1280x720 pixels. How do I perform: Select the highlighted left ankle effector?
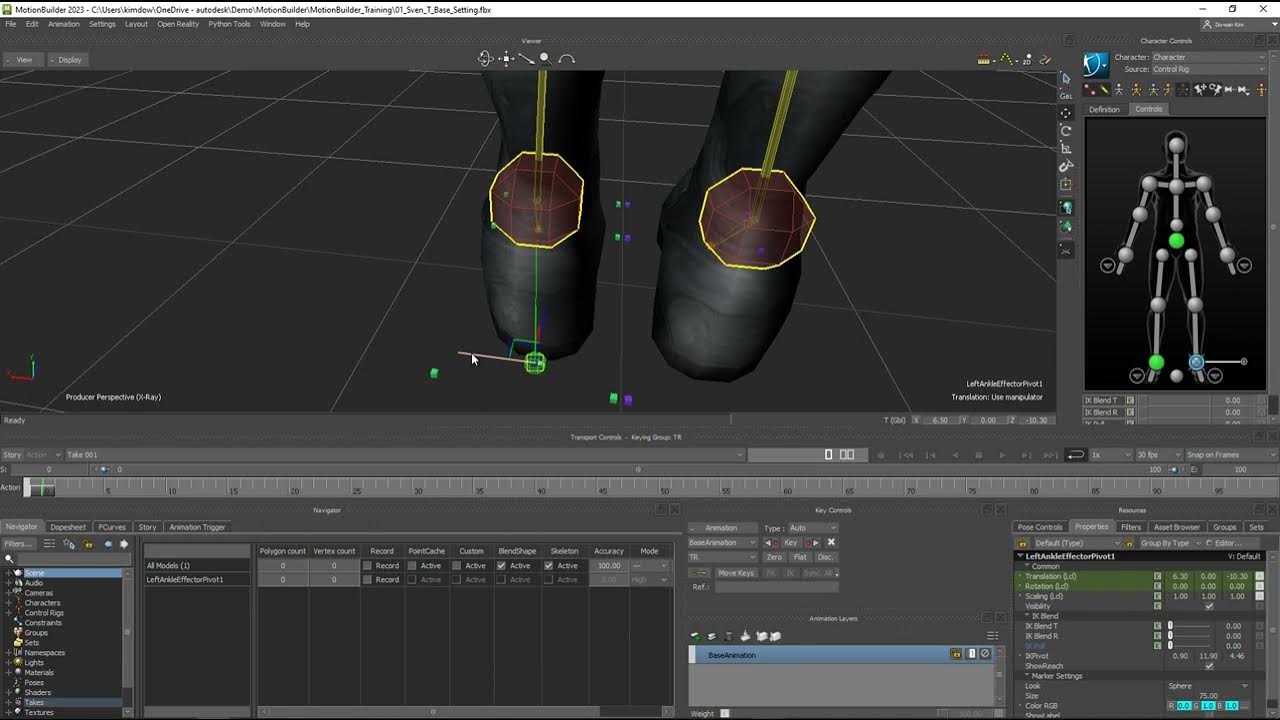point(1196,362)
